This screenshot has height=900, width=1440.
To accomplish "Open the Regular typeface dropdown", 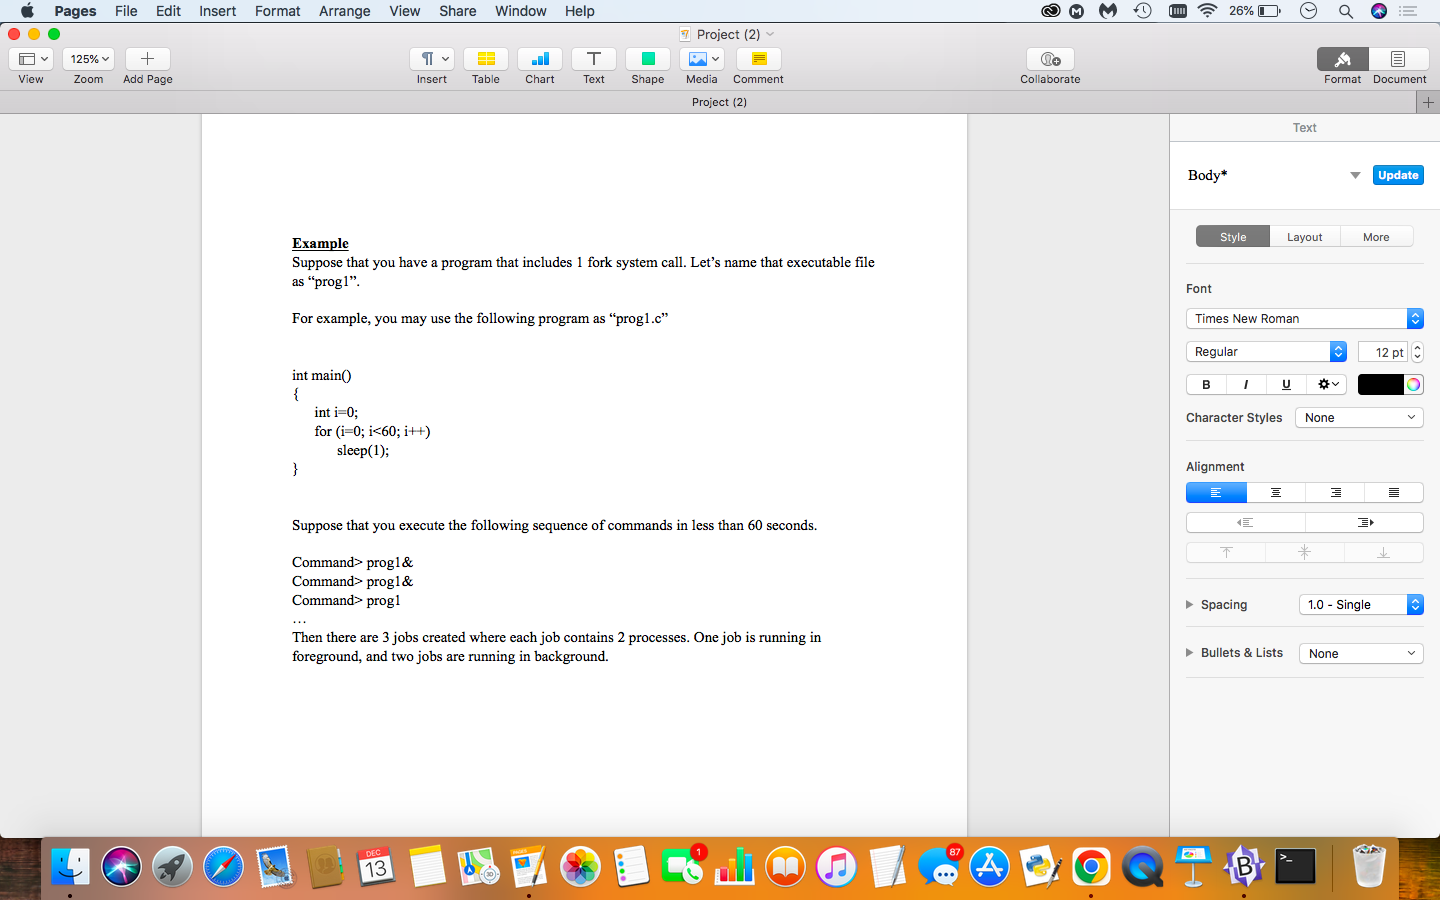I will [1266, 351].
